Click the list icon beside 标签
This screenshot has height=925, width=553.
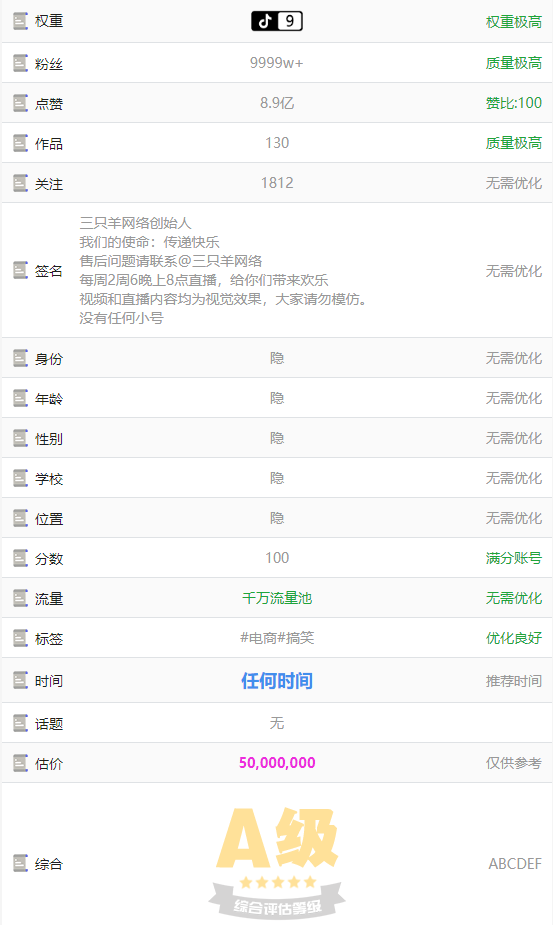coord(20,638)
